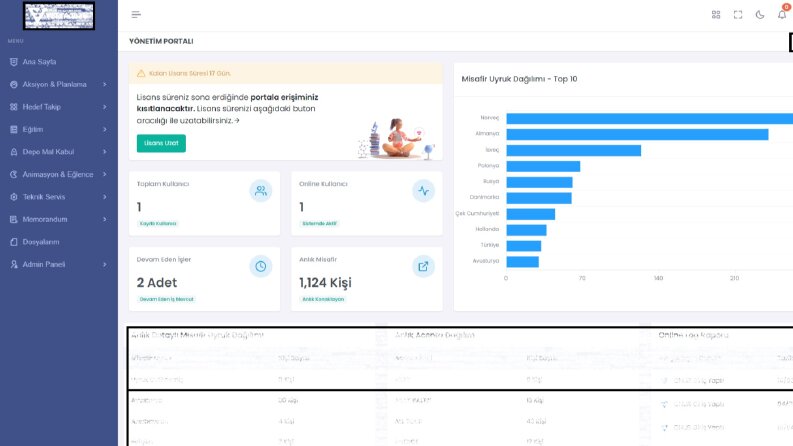Click the Türkiye bar in chart
This screenshot has height=446, width=793.
point(523,246)
